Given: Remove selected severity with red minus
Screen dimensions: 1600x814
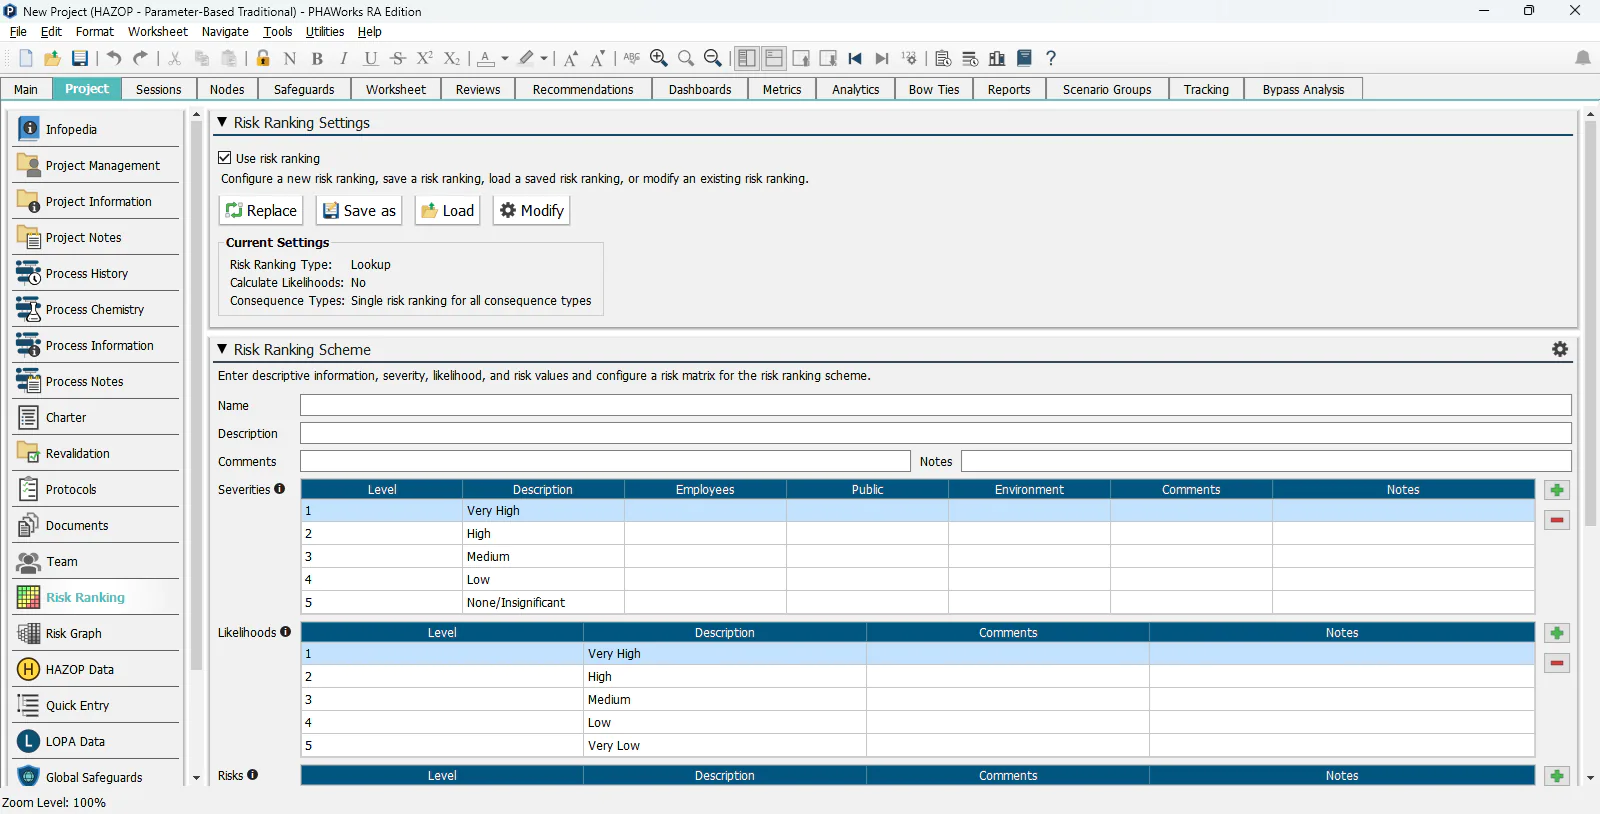Looking at the screenshot, I should [x=1557, y=520].
